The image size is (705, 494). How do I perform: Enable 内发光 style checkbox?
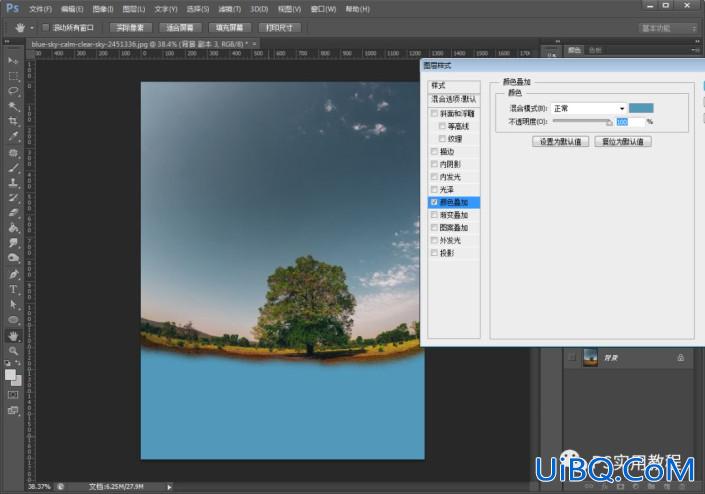click(434, 177)
